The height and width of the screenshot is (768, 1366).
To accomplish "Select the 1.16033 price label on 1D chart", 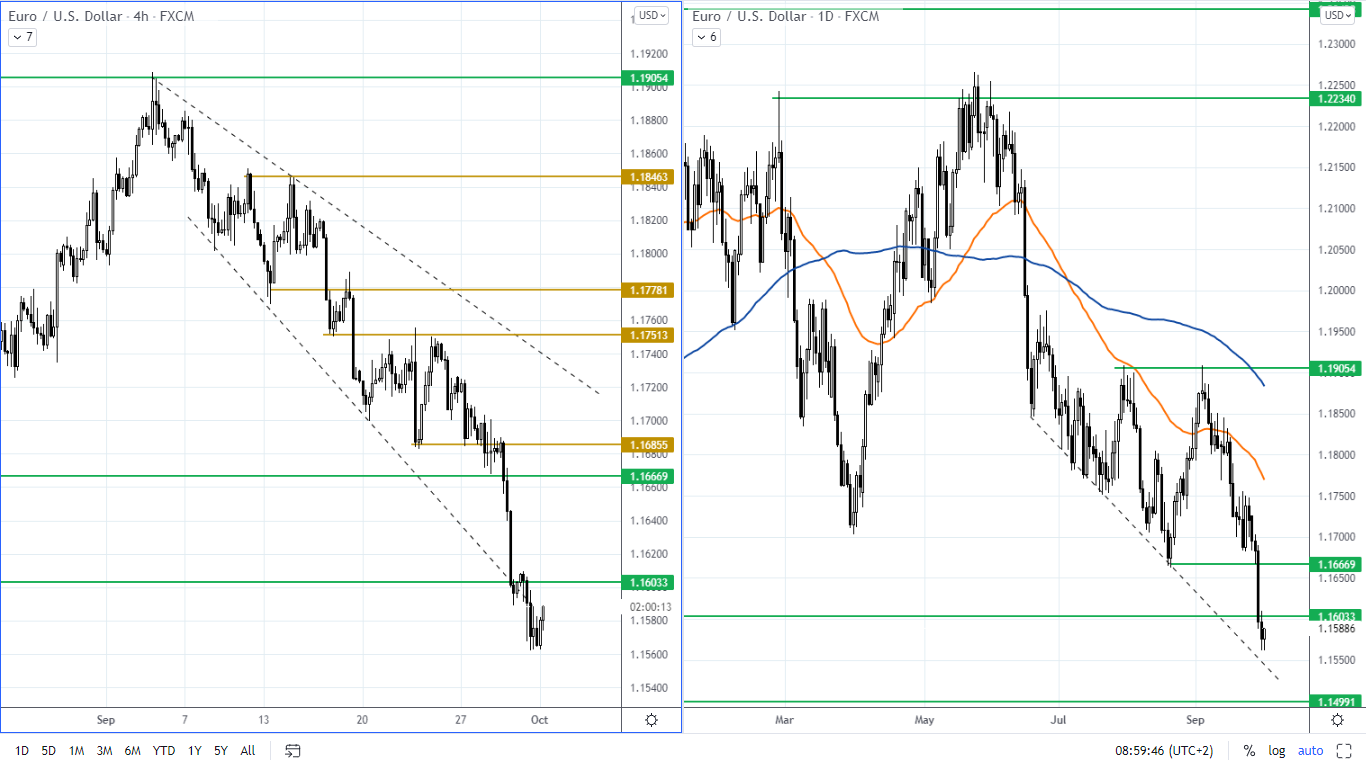I will click(1337, 616).
